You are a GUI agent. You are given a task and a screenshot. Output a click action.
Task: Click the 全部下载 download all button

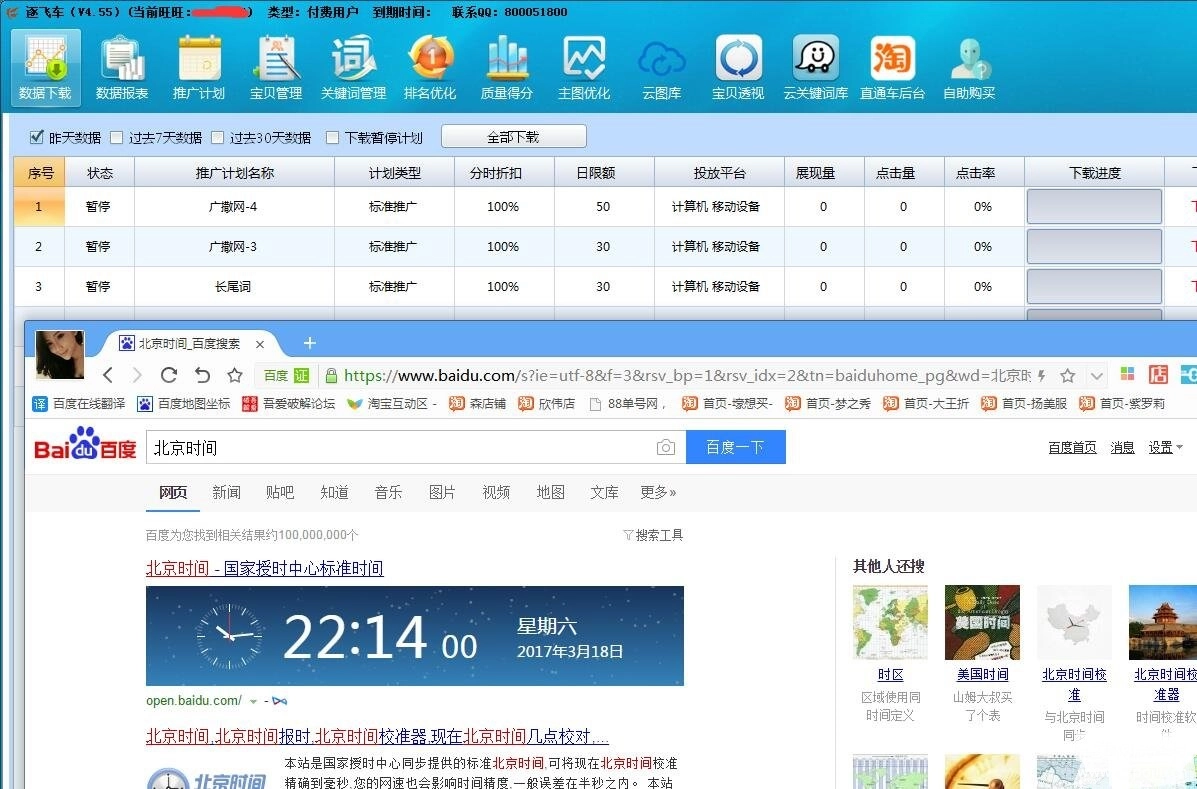pyautogui.click(x=513, y=136)
